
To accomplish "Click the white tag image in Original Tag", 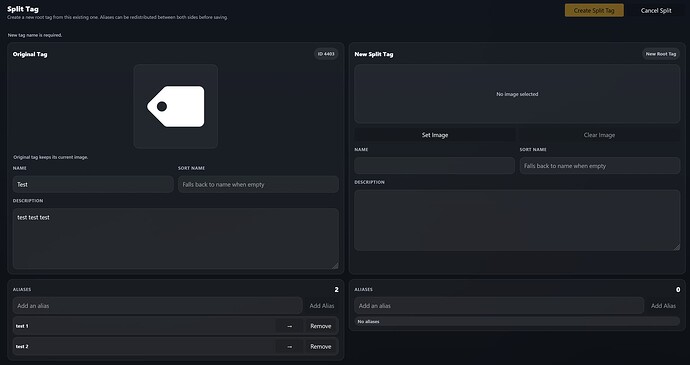I will (176, 107).
